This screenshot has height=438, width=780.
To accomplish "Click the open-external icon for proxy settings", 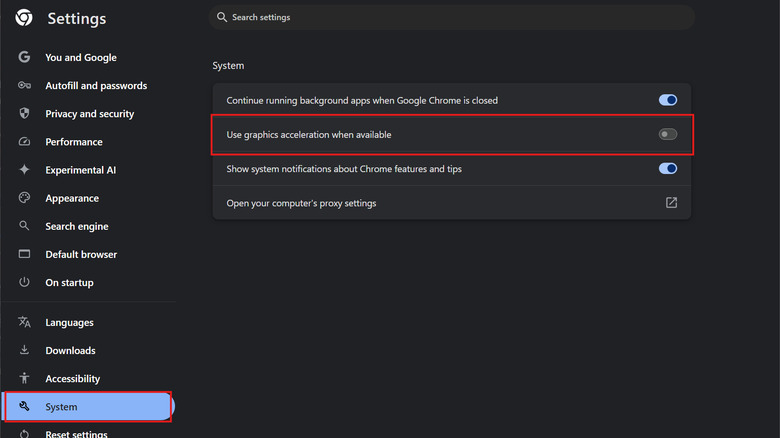I will 671,203.
